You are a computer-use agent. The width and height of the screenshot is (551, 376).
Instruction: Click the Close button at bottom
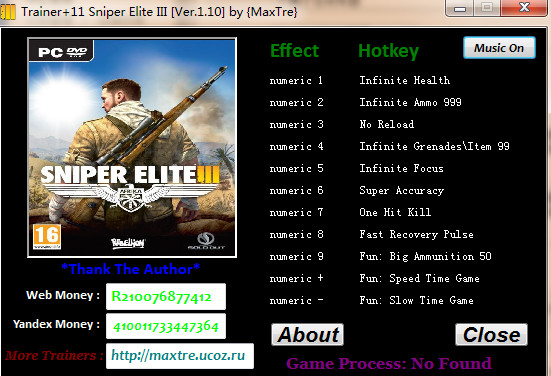coord(491,335)
